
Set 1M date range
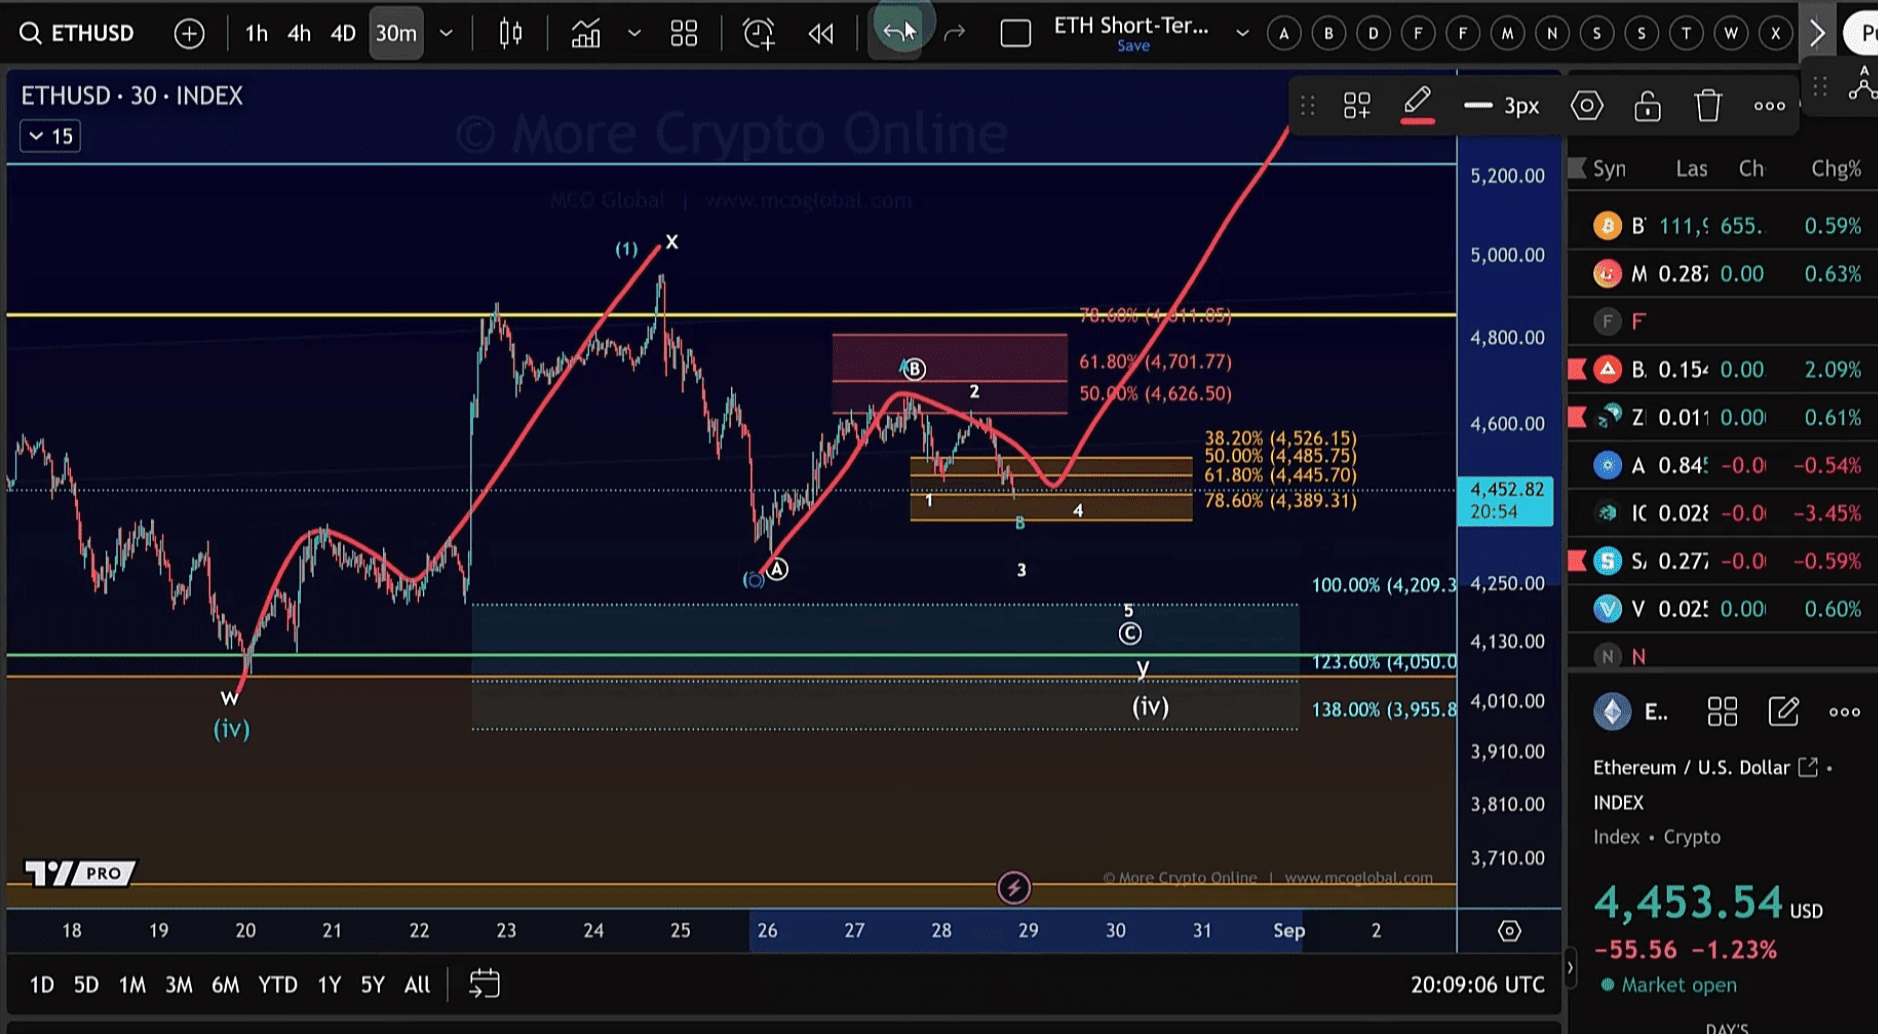click(132, 985)
